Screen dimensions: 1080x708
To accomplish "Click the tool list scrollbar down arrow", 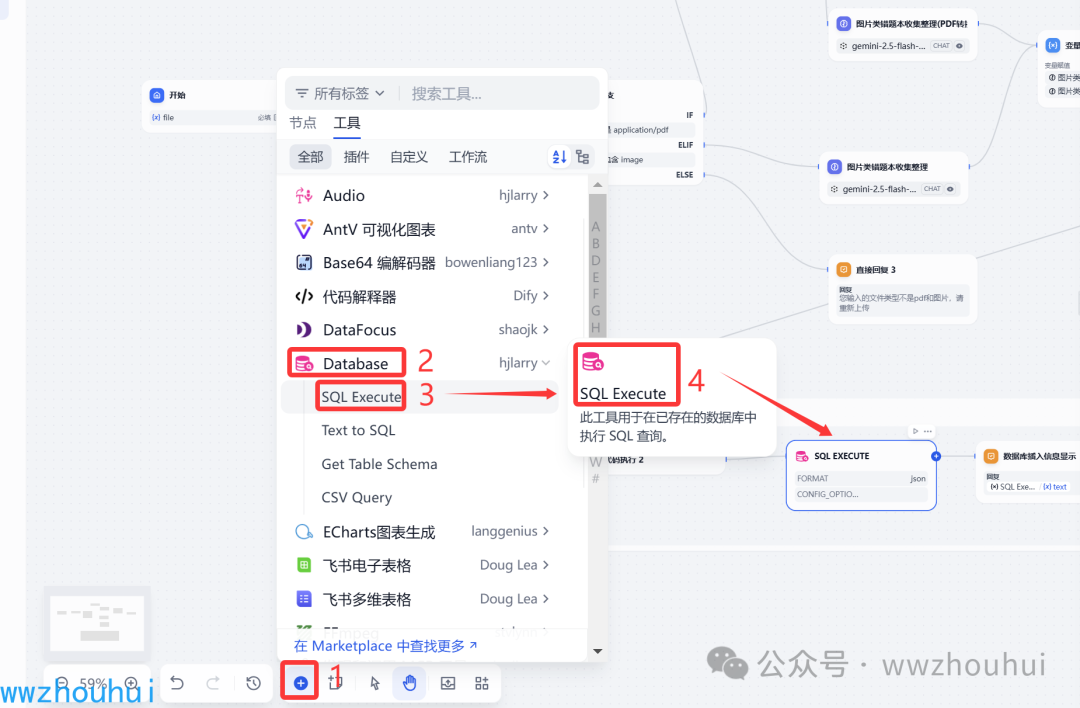I will [597, 651].
